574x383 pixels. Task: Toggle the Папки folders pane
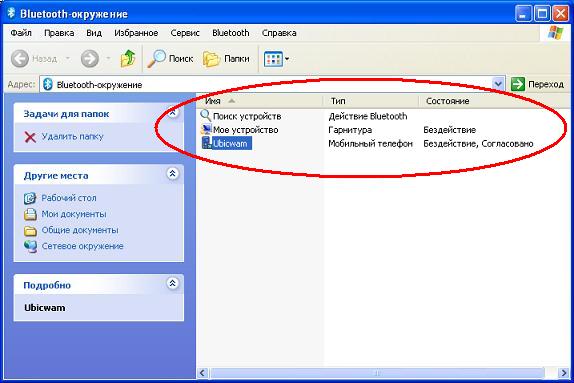226,59
